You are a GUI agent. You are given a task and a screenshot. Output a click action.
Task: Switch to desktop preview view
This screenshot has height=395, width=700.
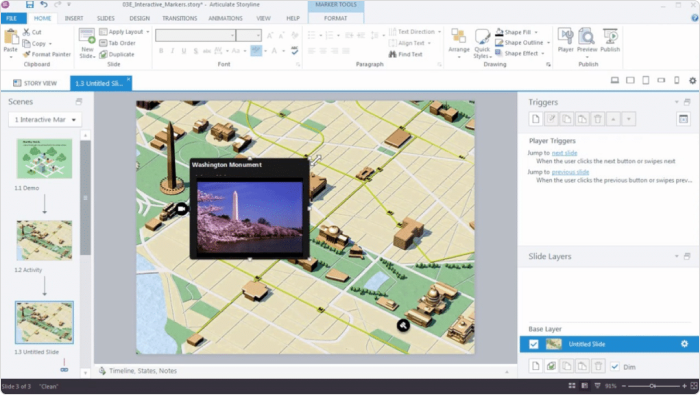coord(615,80)
